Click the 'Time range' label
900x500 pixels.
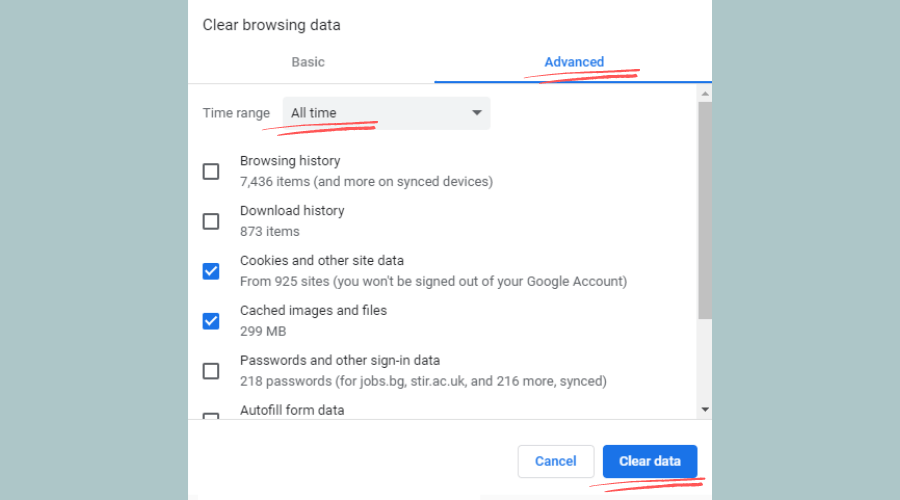(x=236, y=113)
